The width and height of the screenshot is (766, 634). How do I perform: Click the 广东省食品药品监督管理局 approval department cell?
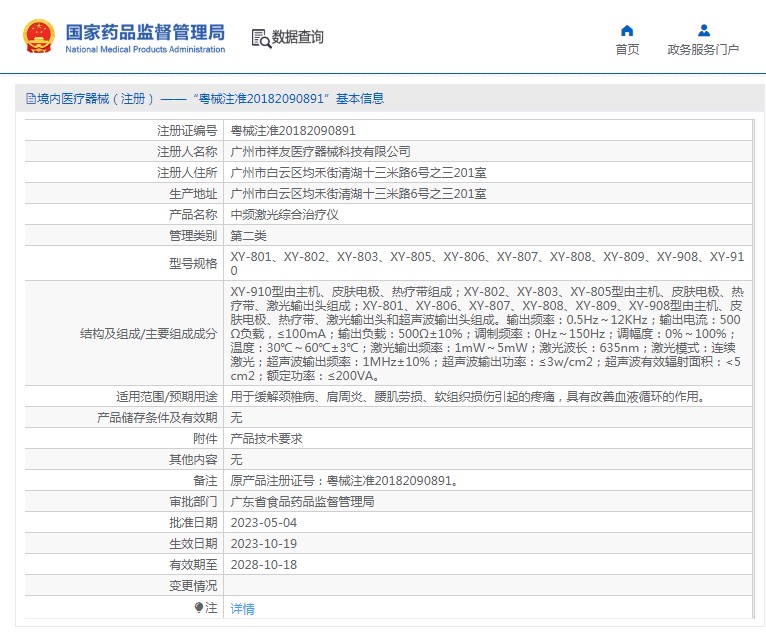(x=302, y=501)
